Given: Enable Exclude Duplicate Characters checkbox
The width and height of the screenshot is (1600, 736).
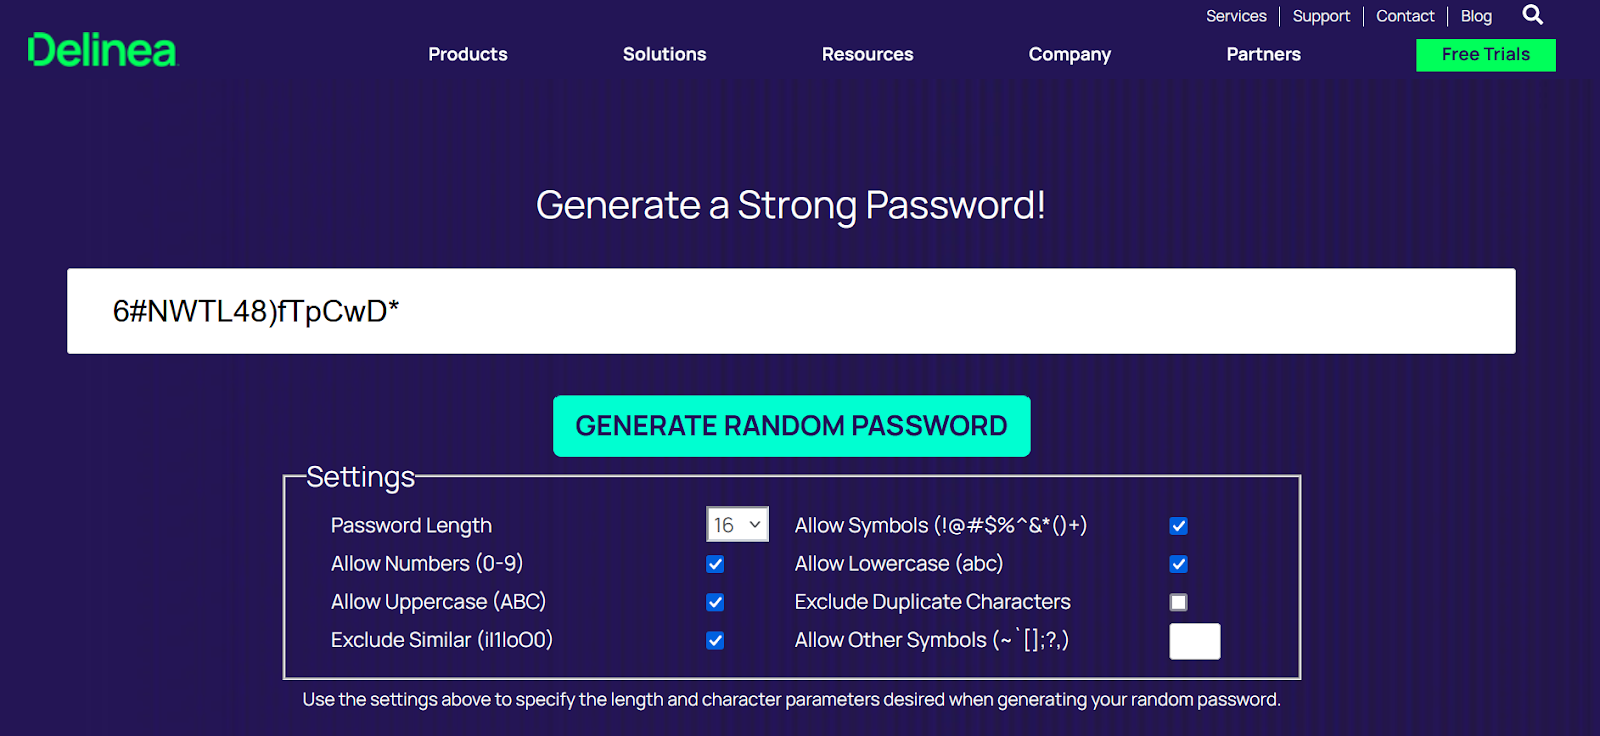Looking at the screenshot, I should pos(1179,602).
